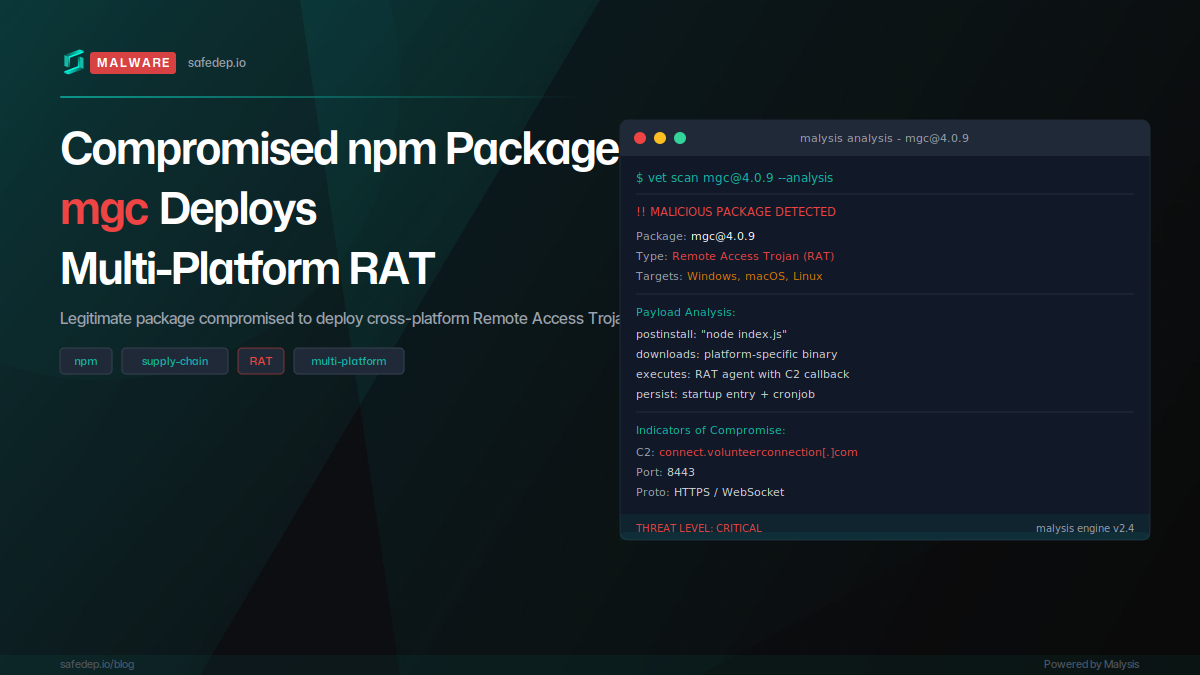Toggle the RAT tag filter
This screenshot has width=1200, height=675.
[x=260, y=361]
